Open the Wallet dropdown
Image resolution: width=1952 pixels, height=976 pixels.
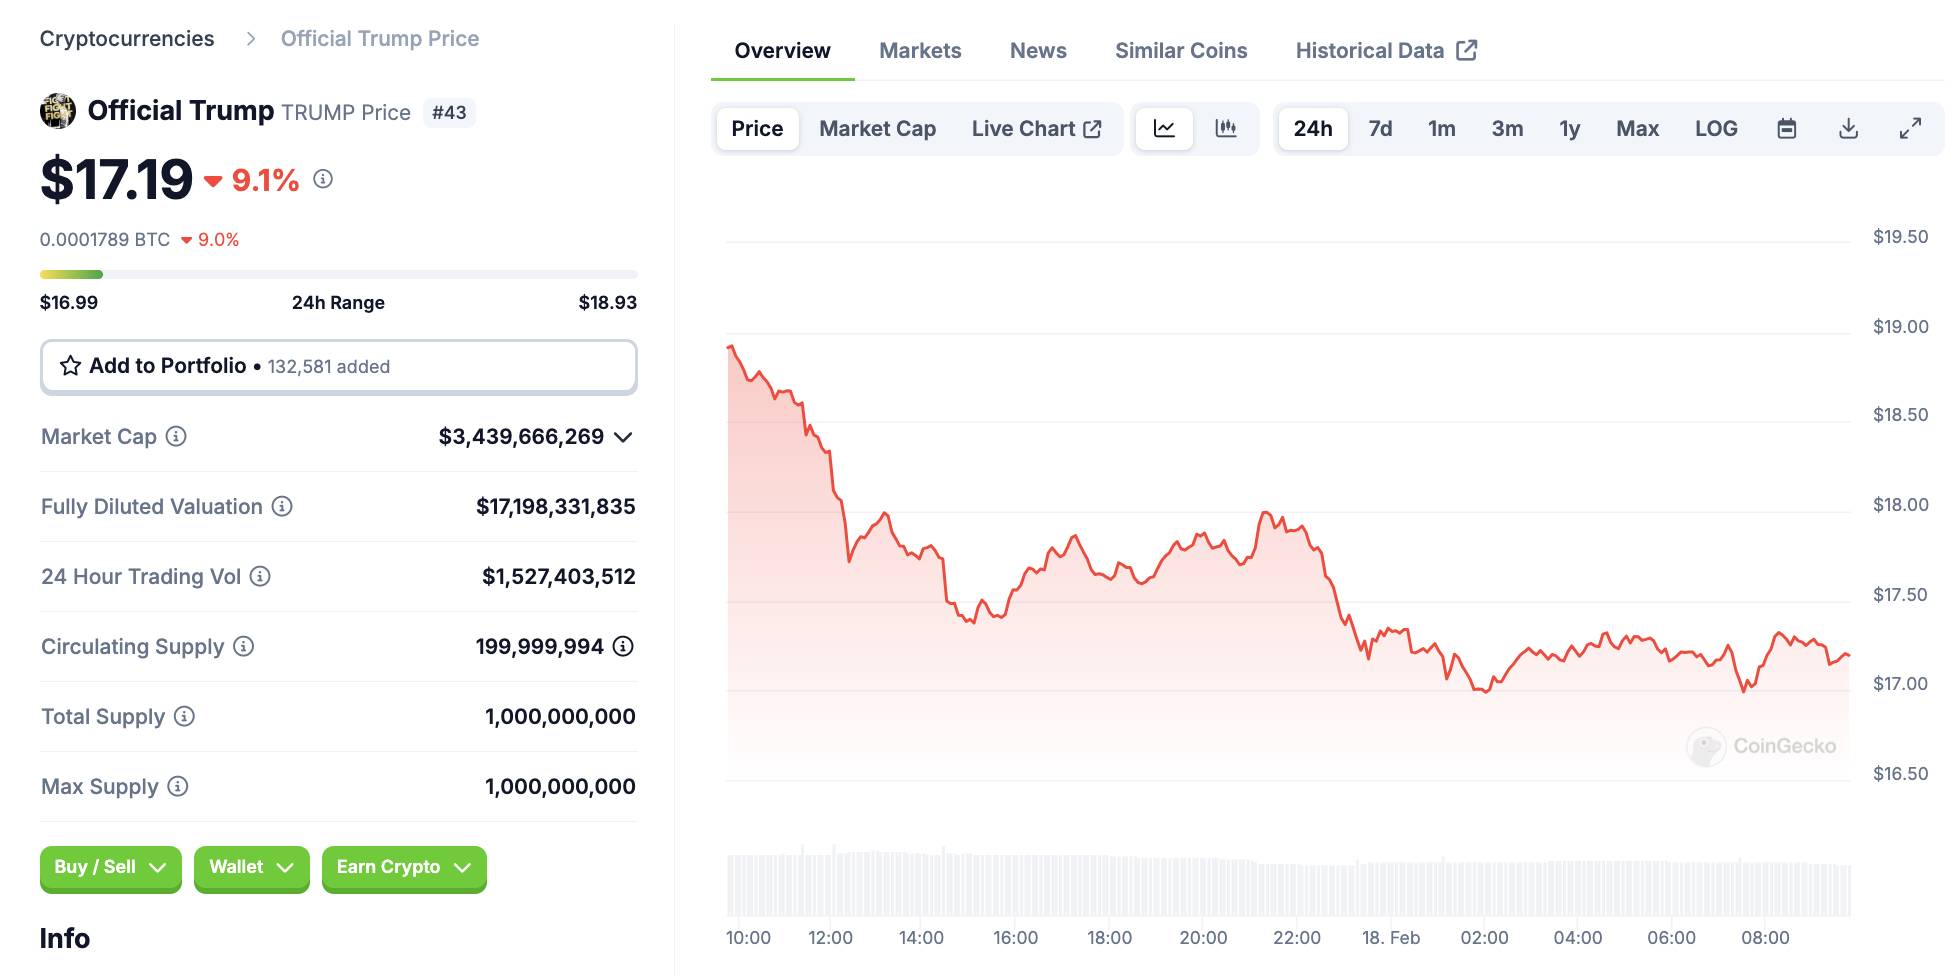pyautogui.click(x=251, y=867)
